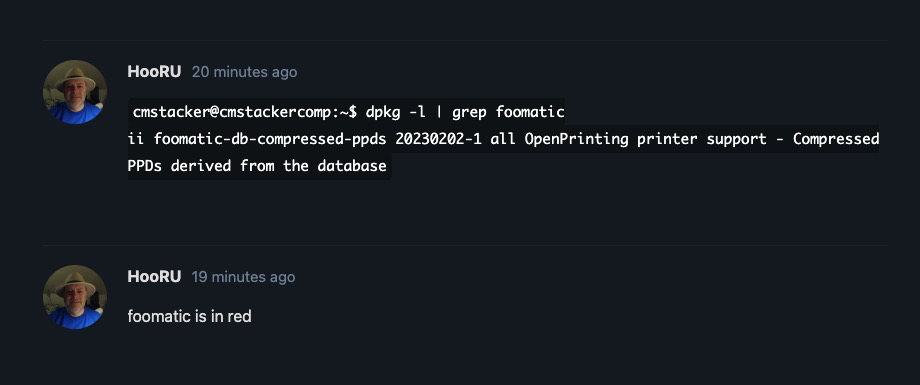Open HooRU's avatar on the 19 minutes ago post
The width and height of the screenshot is (920, 385).
pyautogui.click(x=75, y=297)
